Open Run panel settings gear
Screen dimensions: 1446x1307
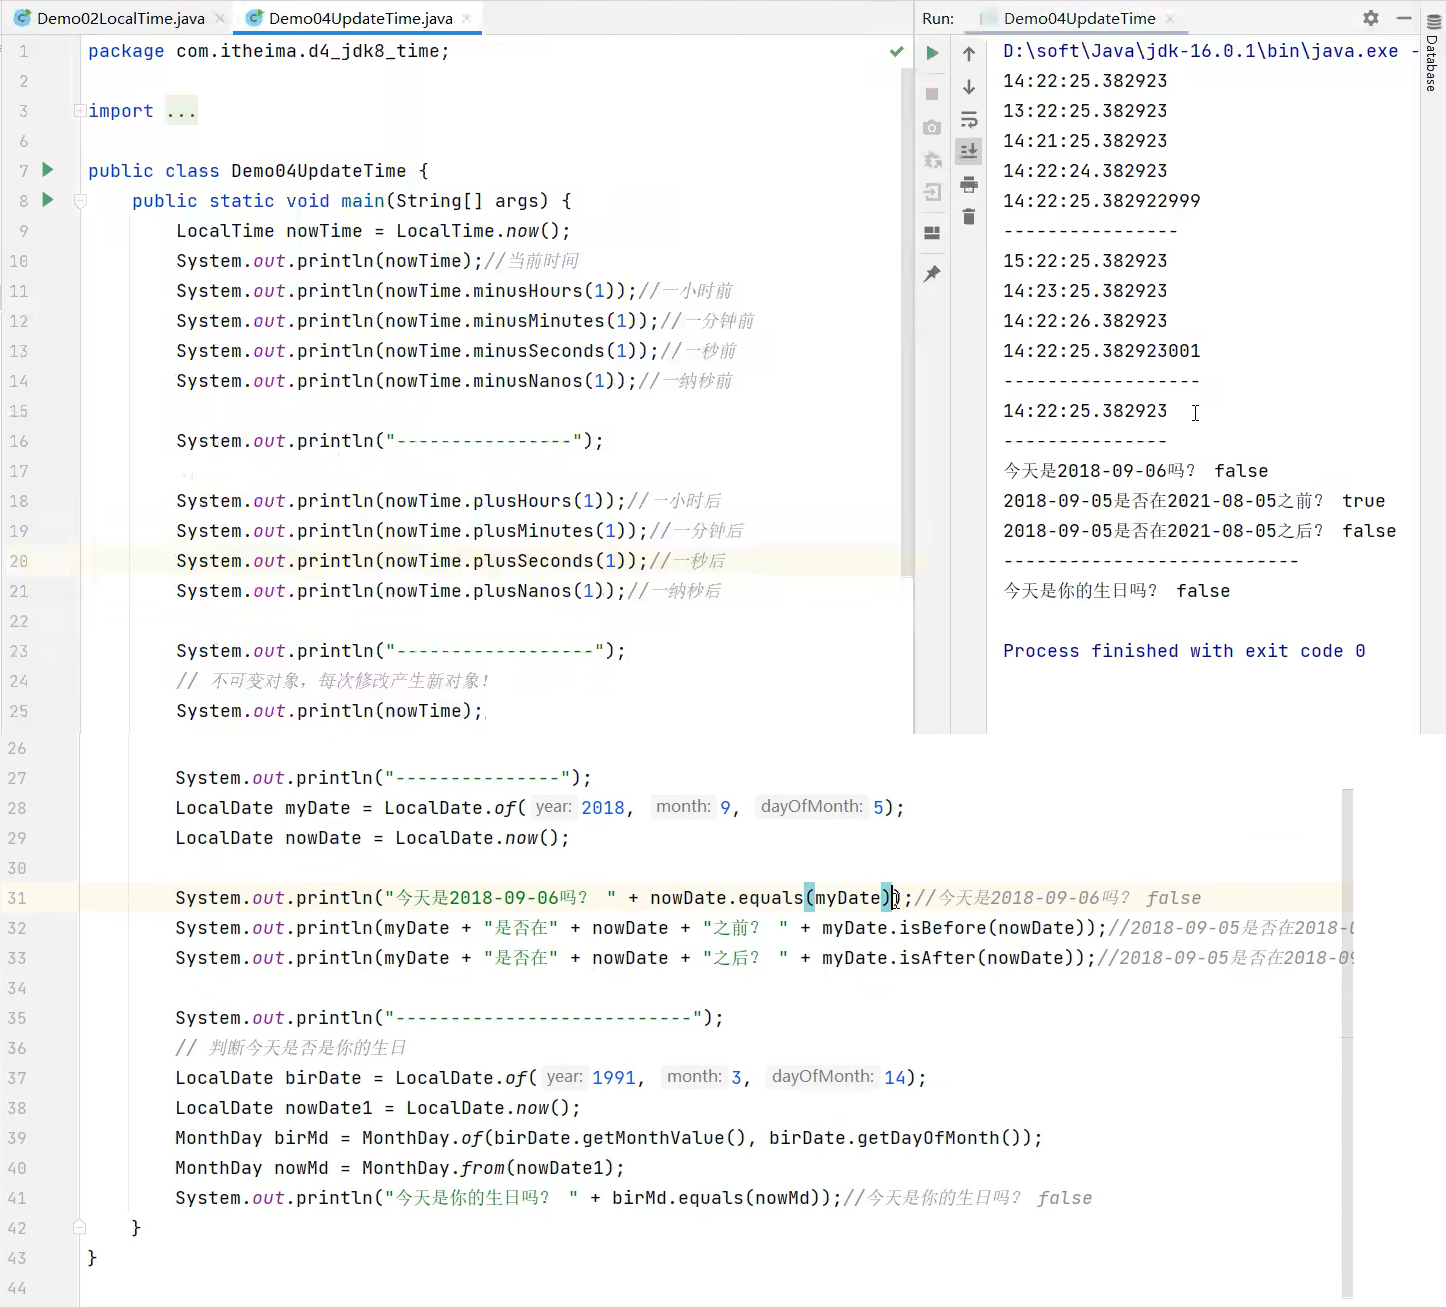pyautogui.click(x=1371, y=18)
